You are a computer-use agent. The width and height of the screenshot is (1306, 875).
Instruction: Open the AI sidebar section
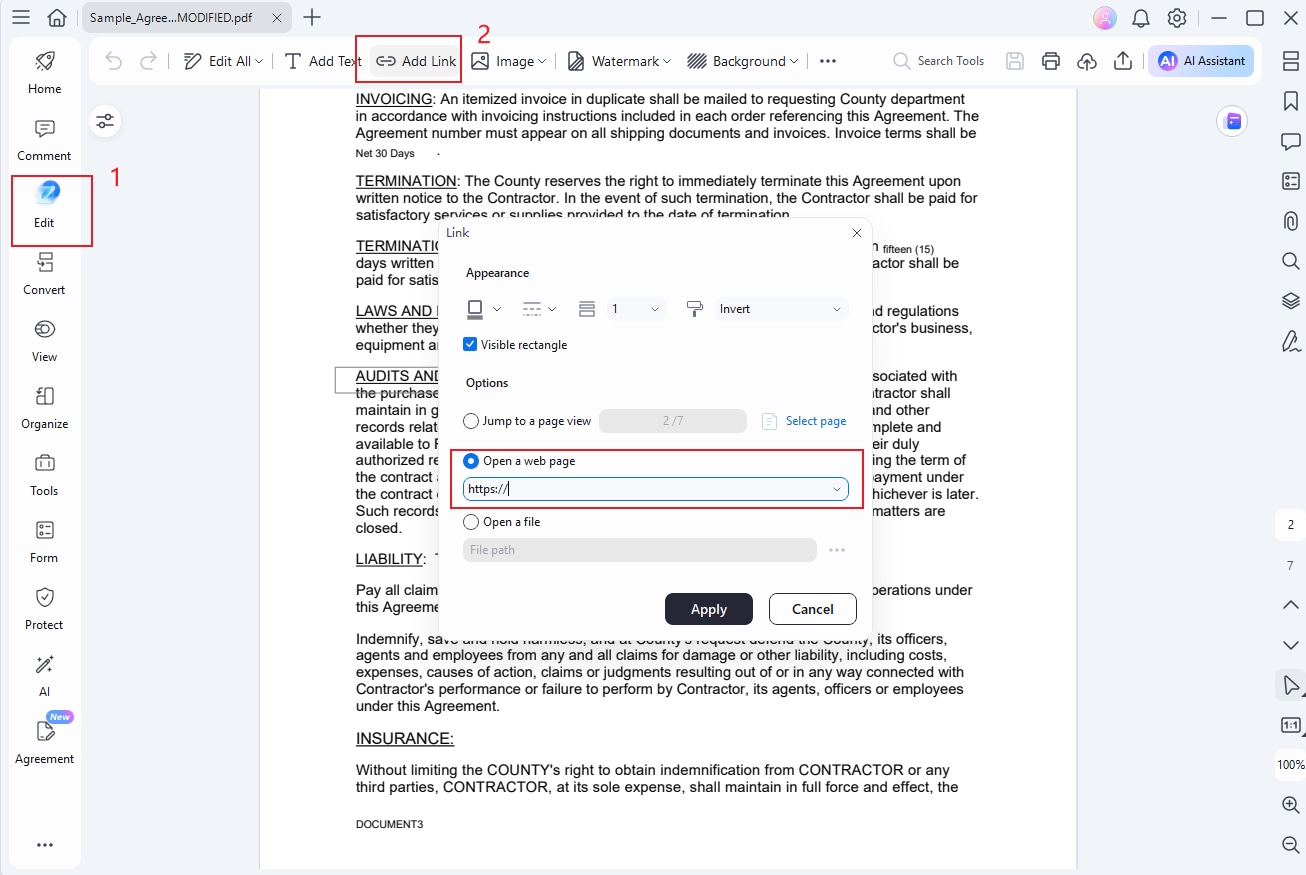click(x=44, y=676)
